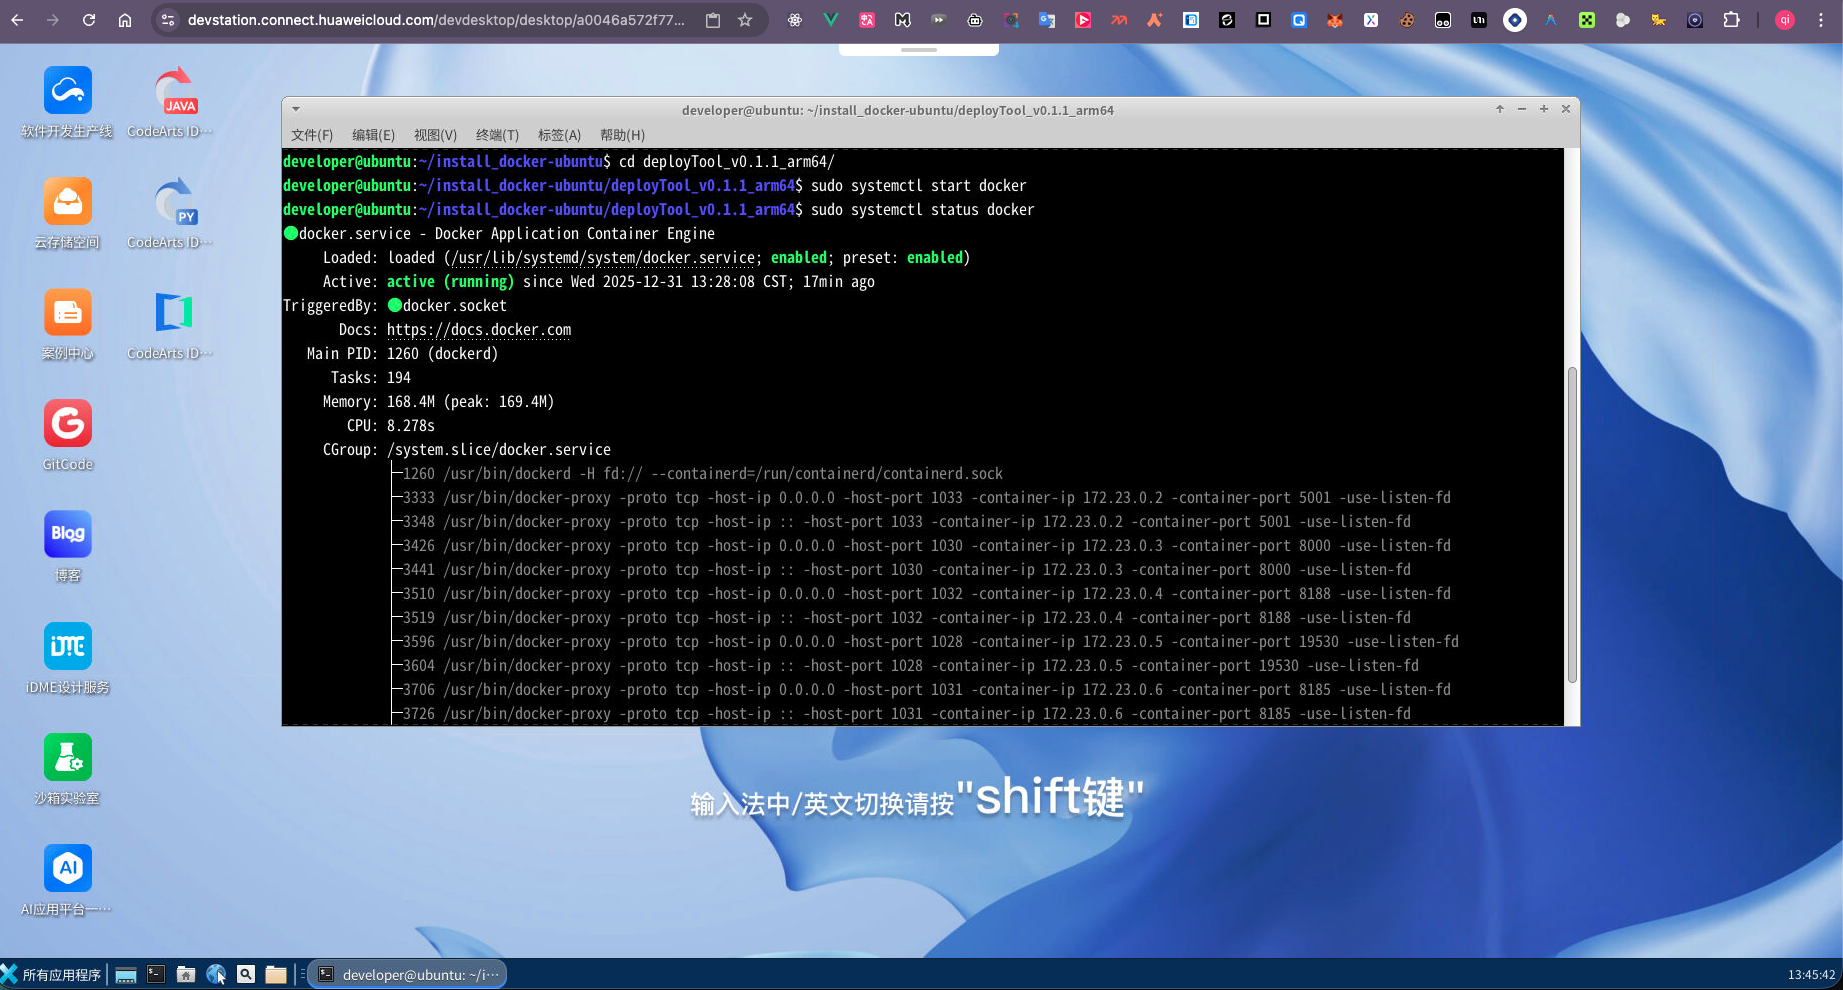Reload the current browser page
The width and height of the screenshot is (1843, 990).
point(90,19)
